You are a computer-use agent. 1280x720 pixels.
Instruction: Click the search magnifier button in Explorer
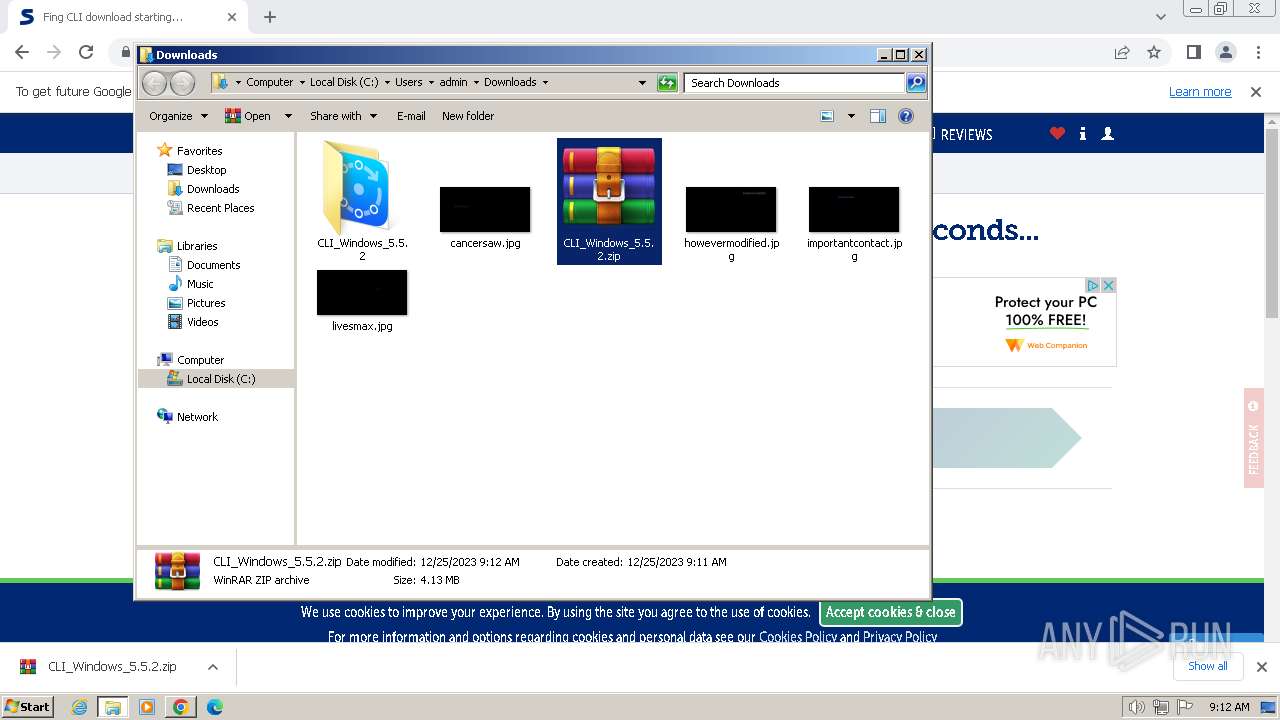coord(915,83)
